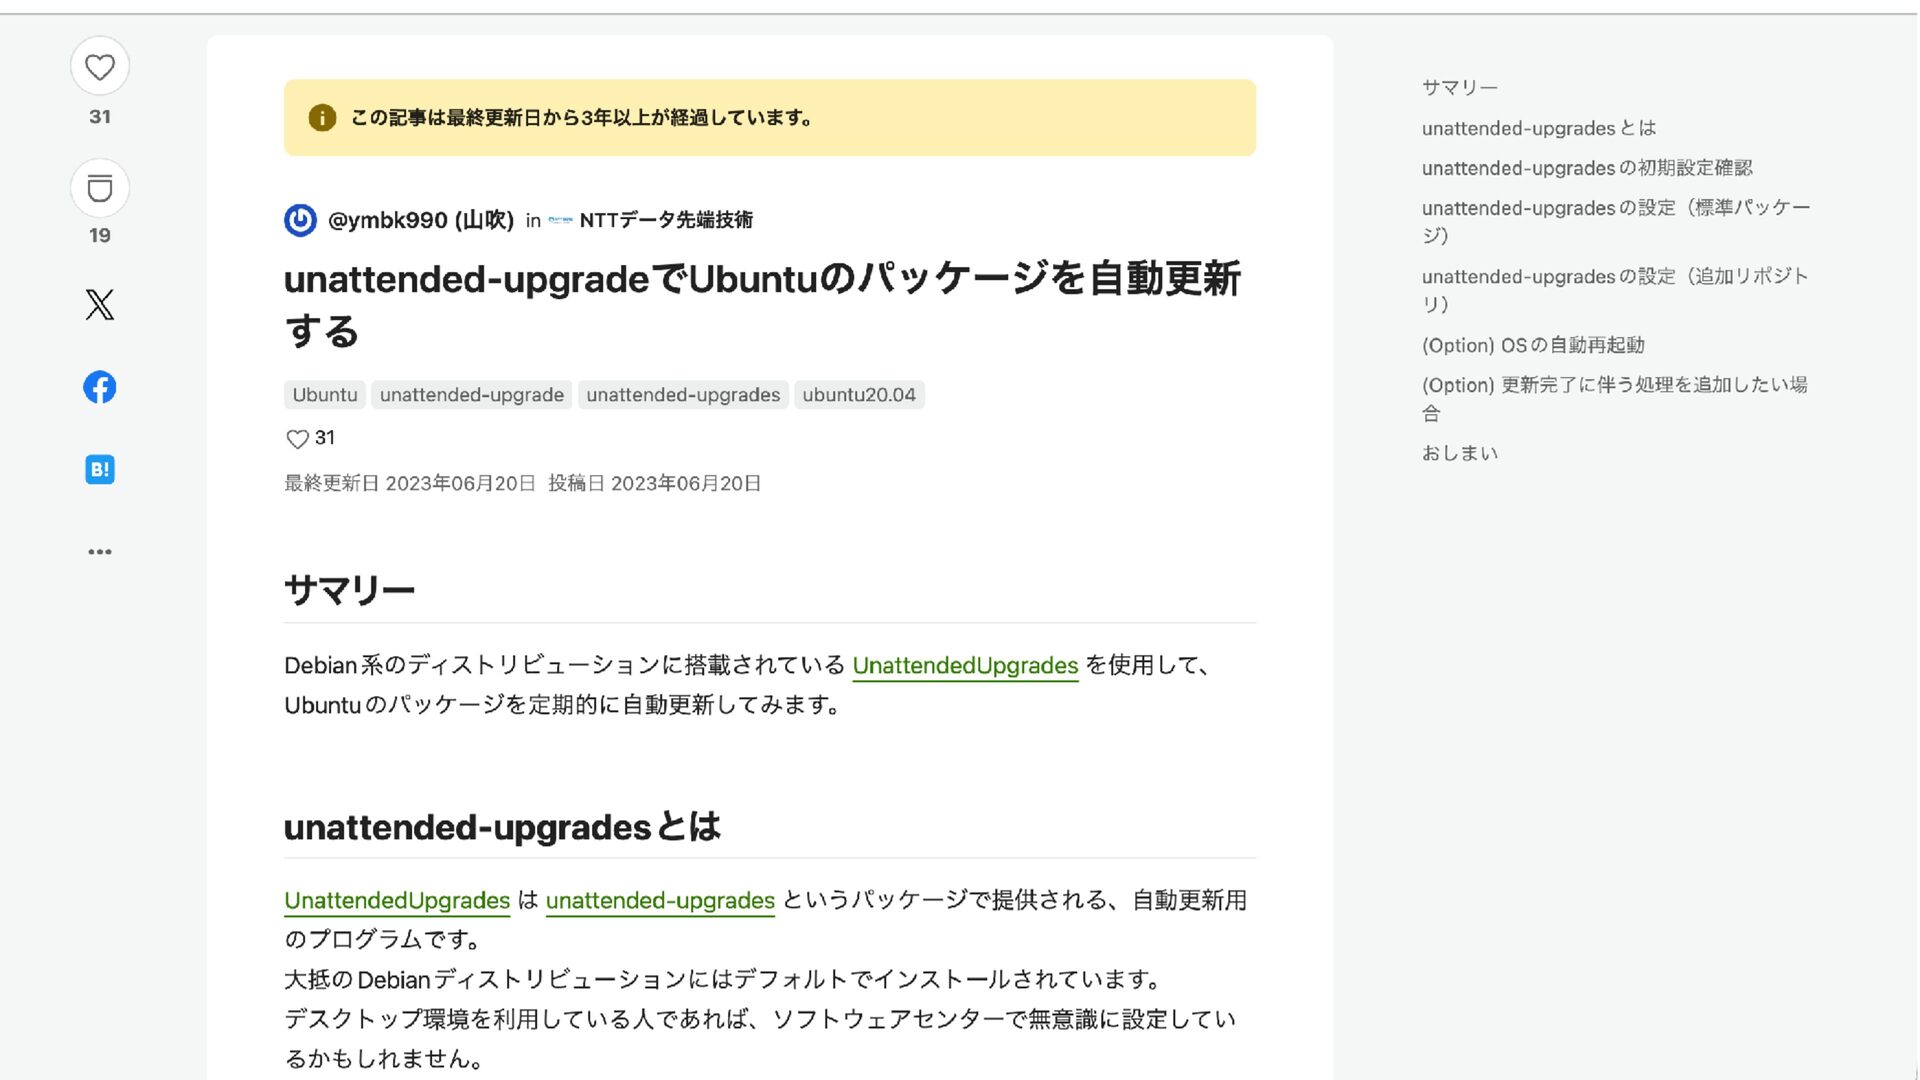This screenshot has height=1080, width=1920.
Task: Open the three-dot more options menu
Action: point(100,552)
